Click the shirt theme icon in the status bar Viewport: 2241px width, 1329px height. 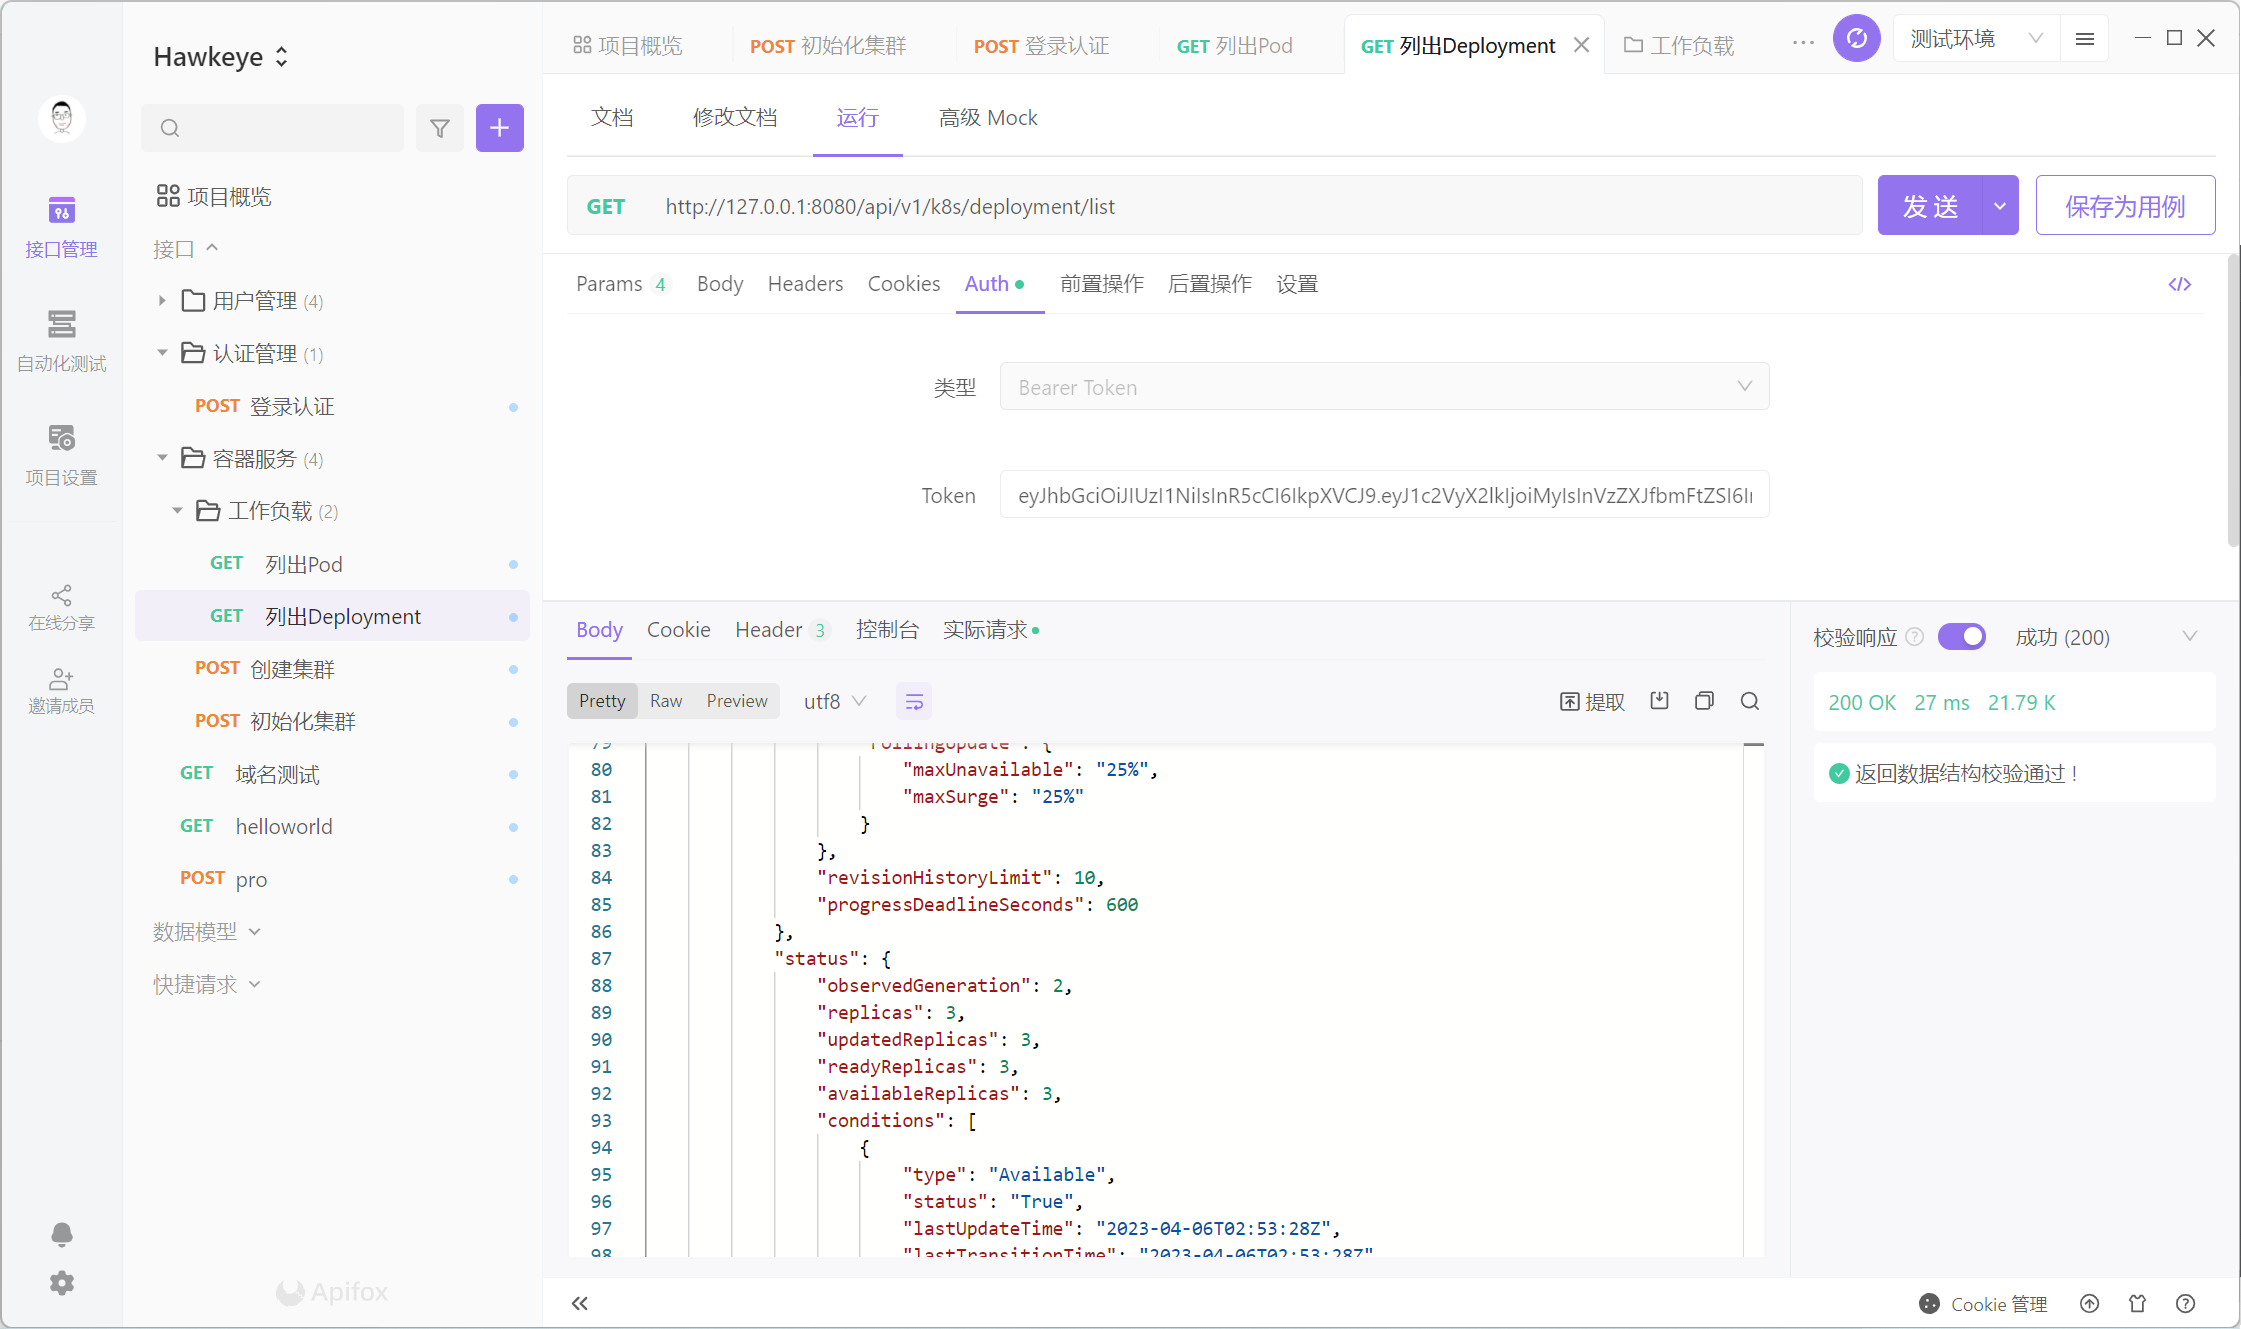coord(2138,1304)
